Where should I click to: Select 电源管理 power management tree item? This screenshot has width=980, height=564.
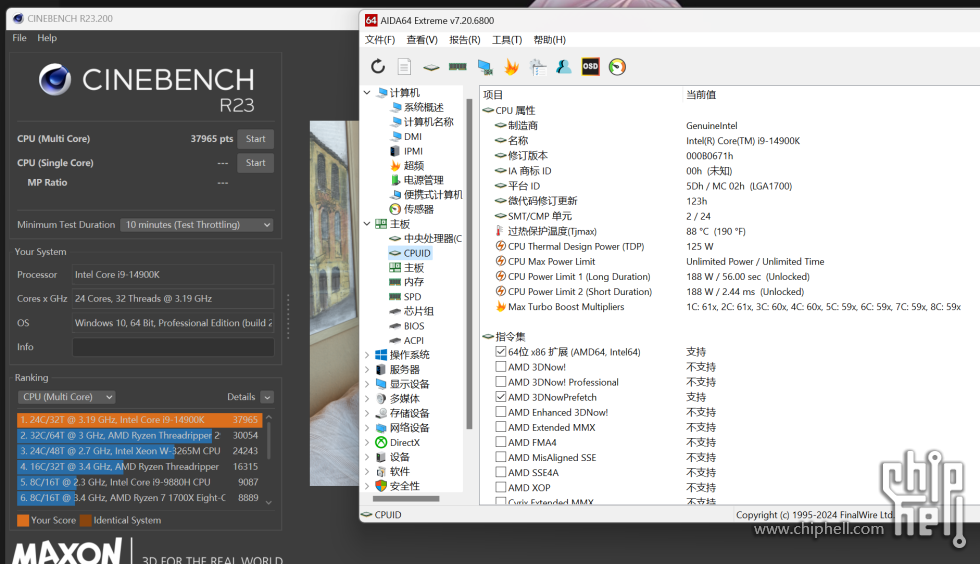click(423, 180)
